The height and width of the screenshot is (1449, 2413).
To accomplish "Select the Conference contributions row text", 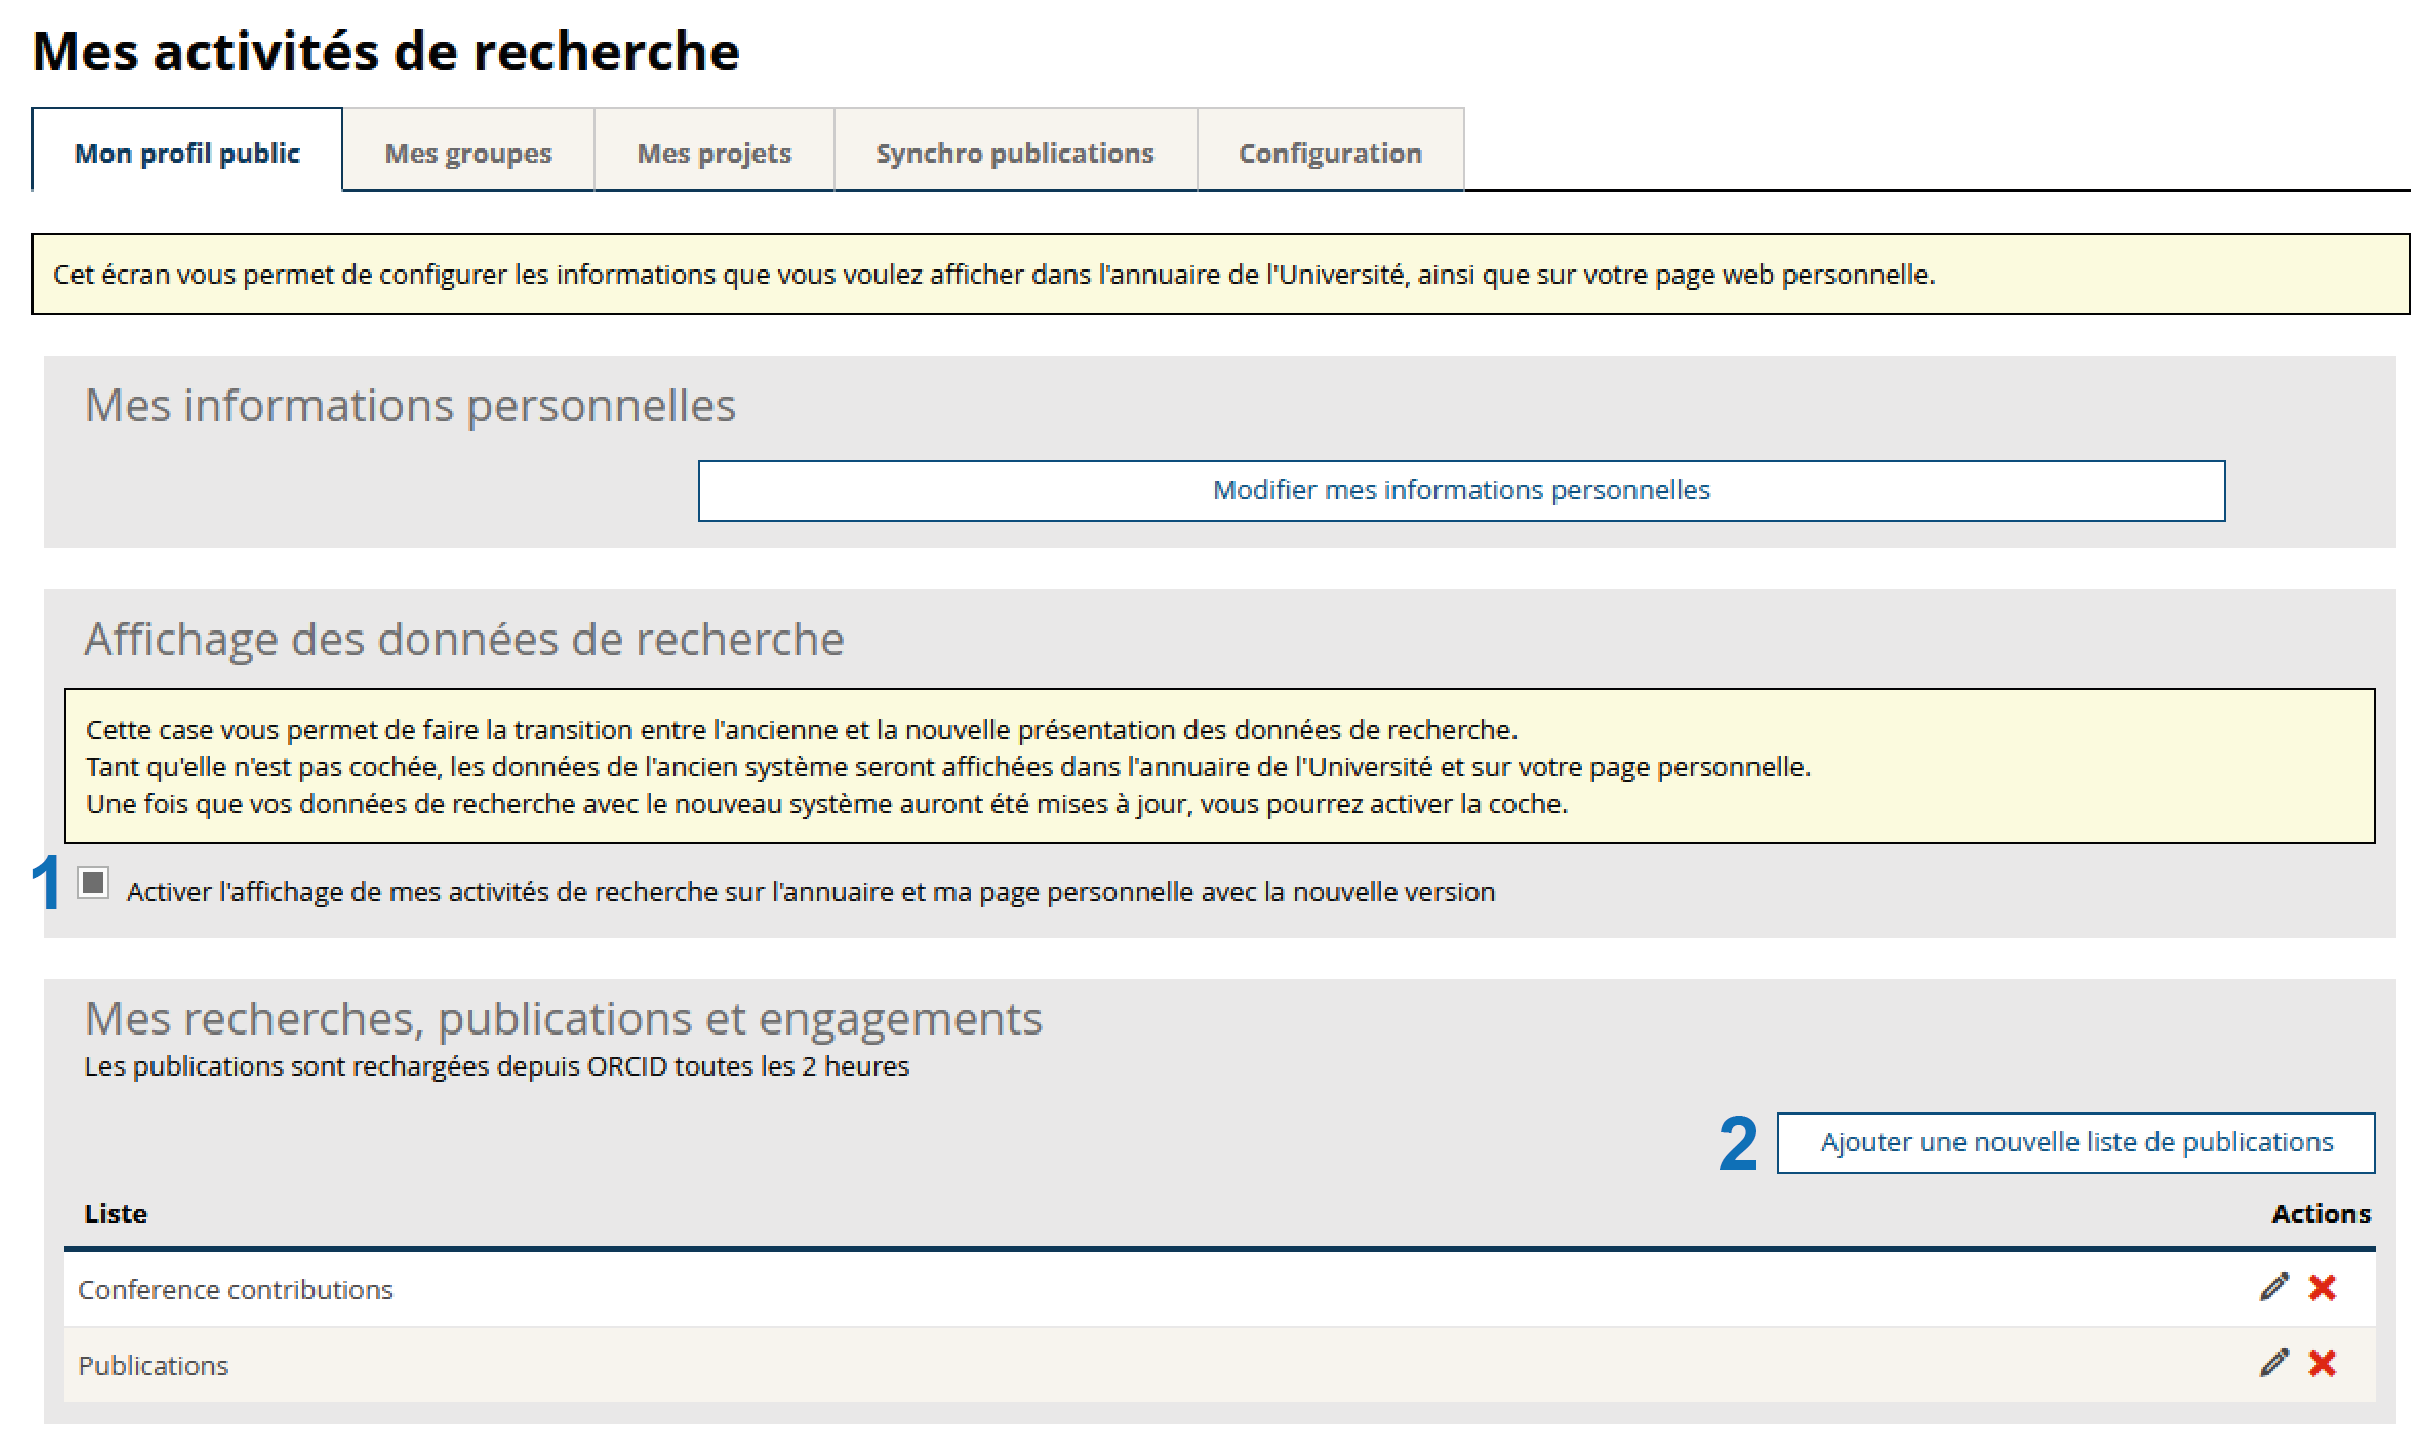I will point(236,1290).
